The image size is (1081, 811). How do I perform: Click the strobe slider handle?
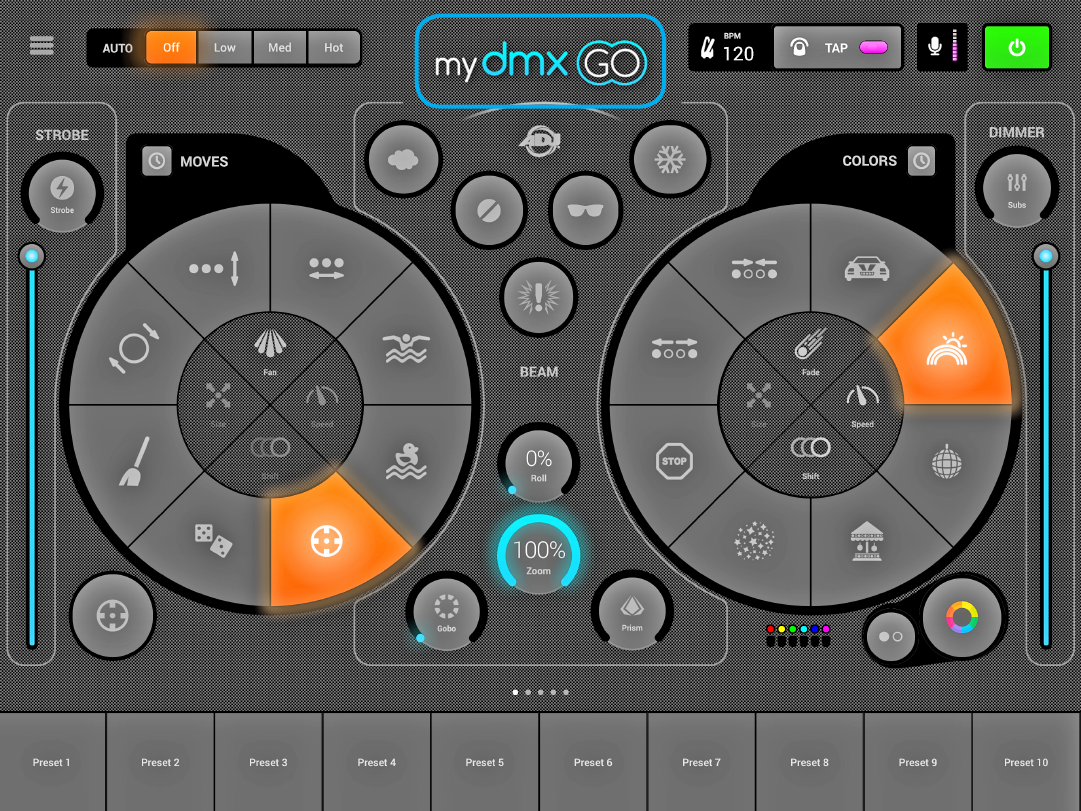pyautogui.click(x=32, y=257)
